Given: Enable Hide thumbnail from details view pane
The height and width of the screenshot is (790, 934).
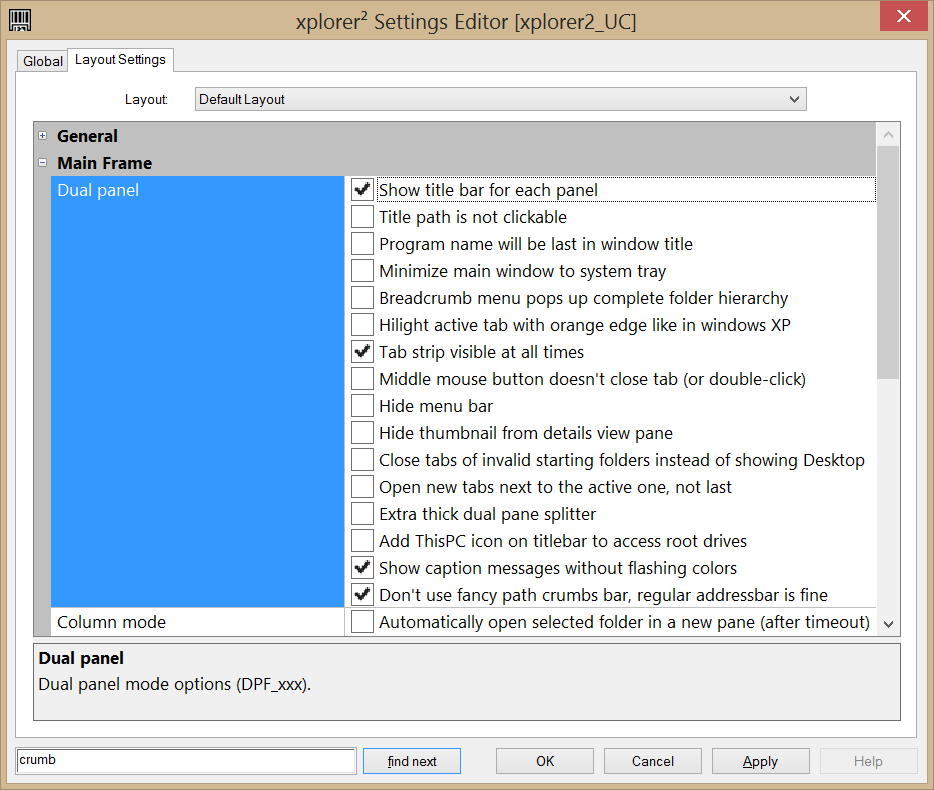Looking at the screenshot, I should click(362, 433).
